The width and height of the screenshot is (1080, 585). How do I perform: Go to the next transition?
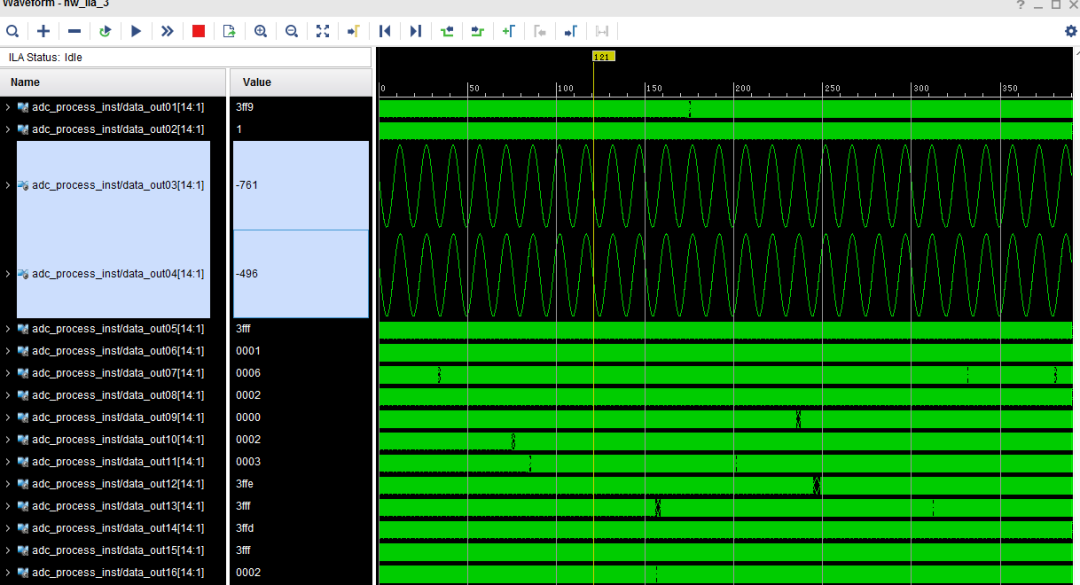pyautogui.click(x=477, y=31)
